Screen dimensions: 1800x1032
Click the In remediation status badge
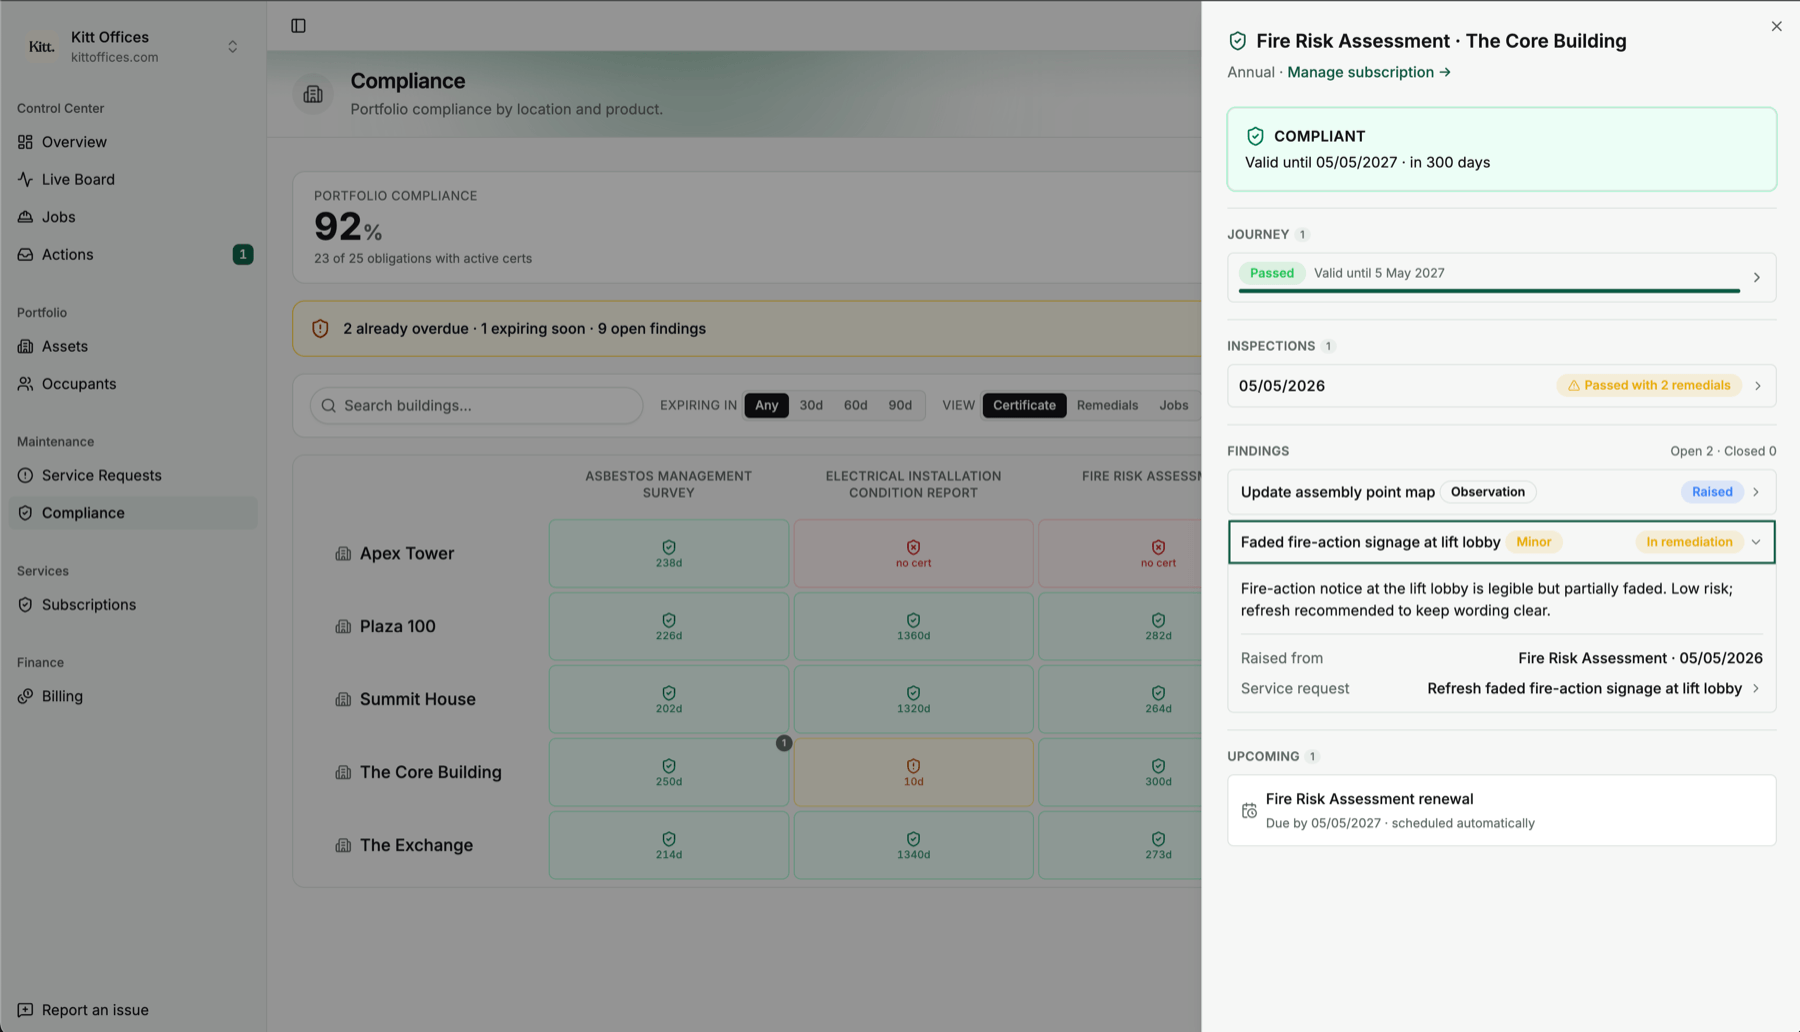(1689, 542)
